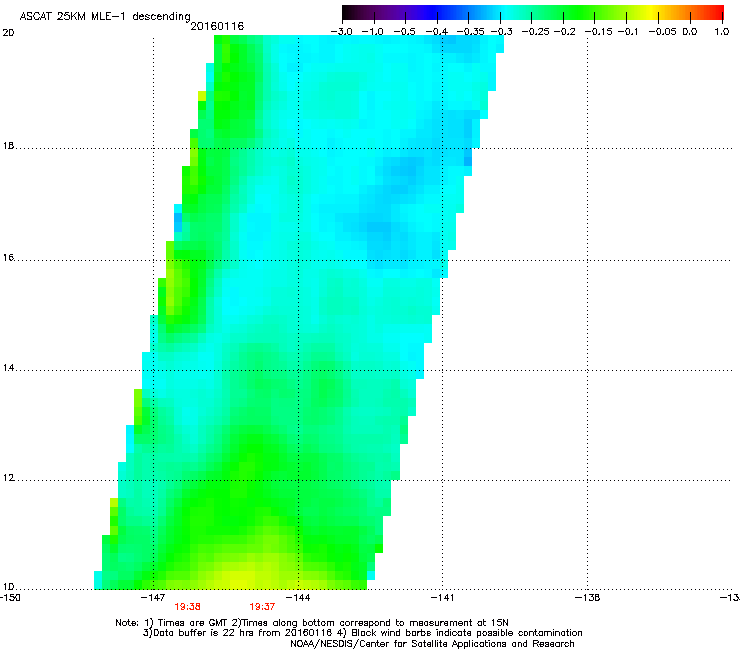Click the '-0.2' color scale label
740x650 pixels.
pyautogui.click(x=565, y=32)
